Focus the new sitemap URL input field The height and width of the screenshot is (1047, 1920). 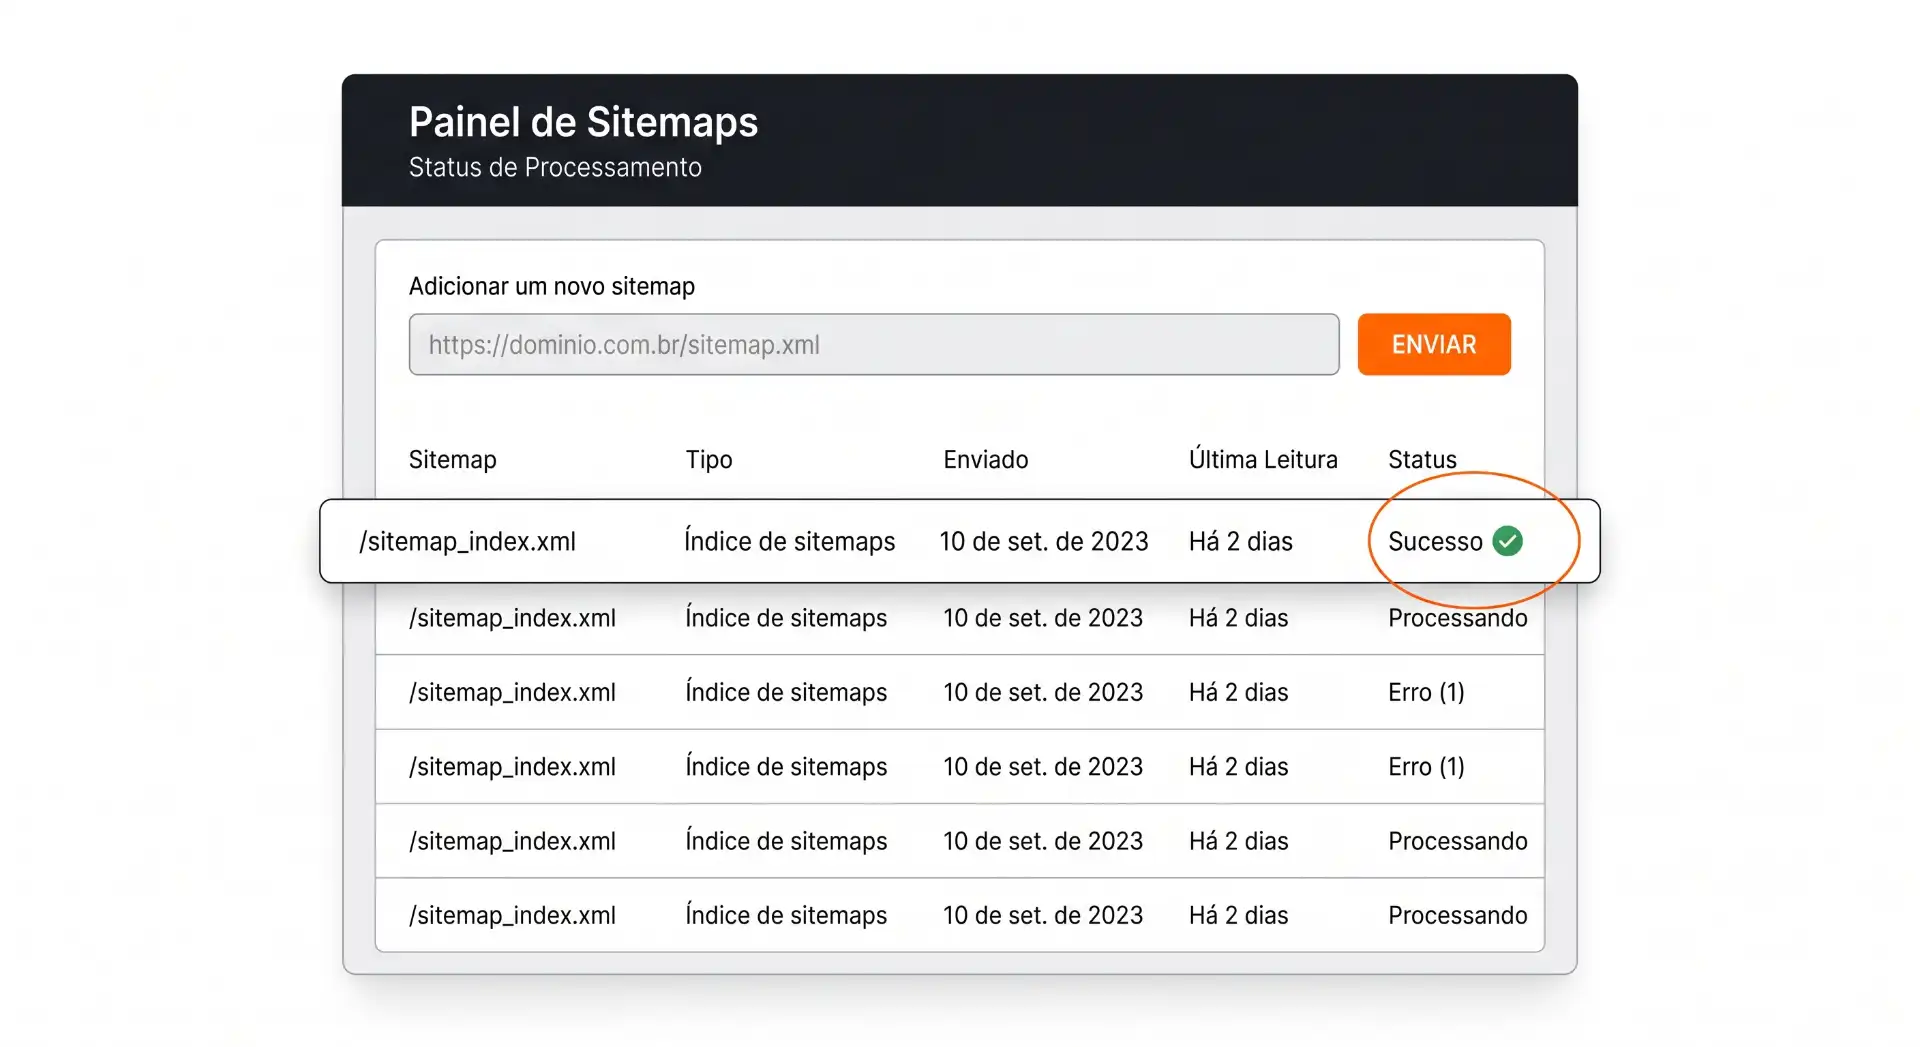874,344
